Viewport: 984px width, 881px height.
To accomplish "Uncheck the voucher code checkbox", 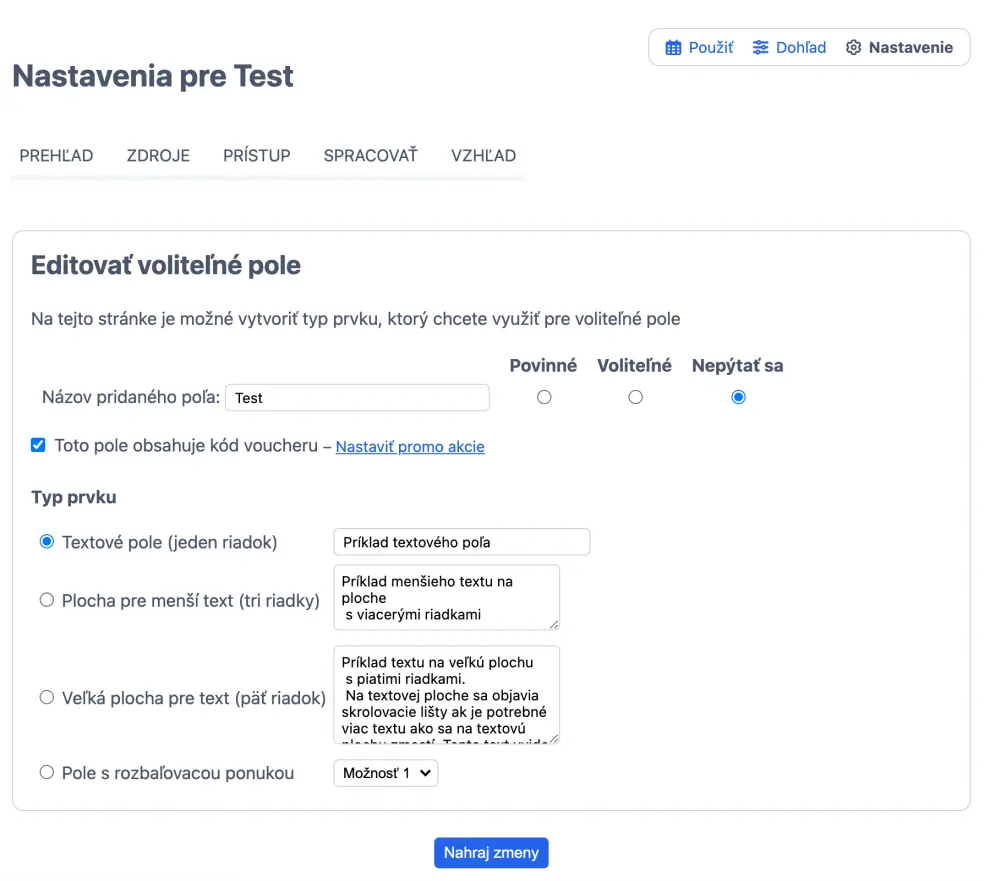I will pyautogui.click(x=38, y=445).
